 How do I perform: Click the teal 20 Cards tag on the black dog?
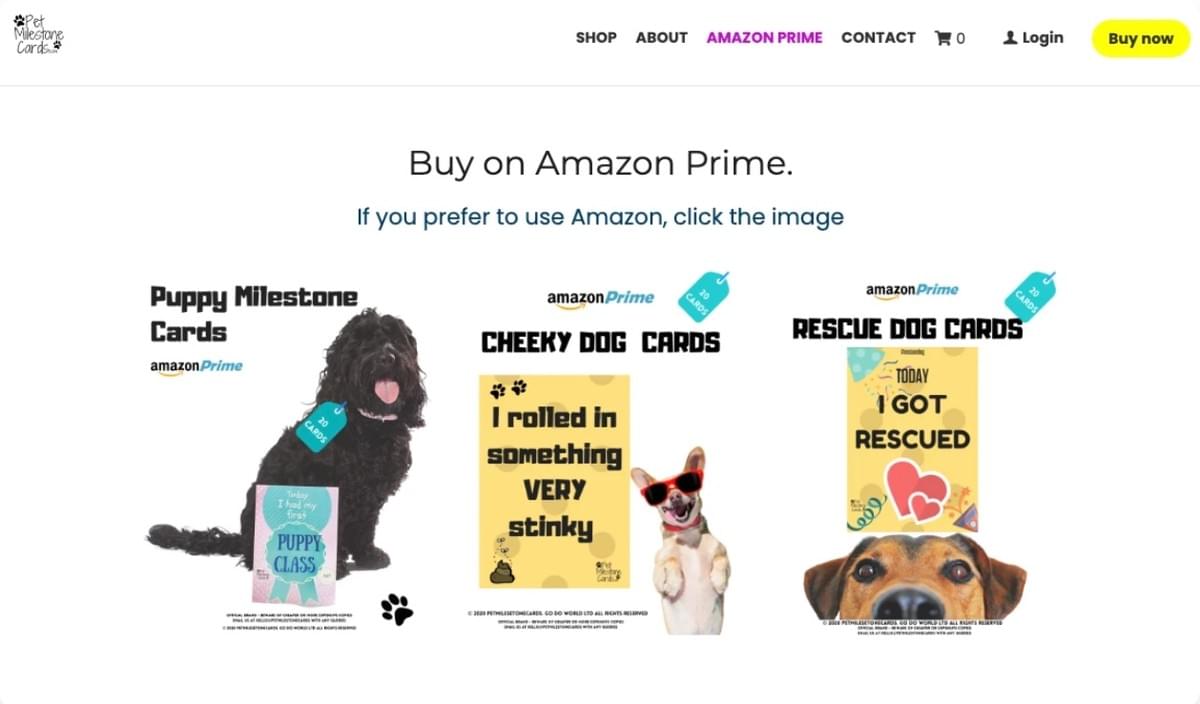coord(321,426)
